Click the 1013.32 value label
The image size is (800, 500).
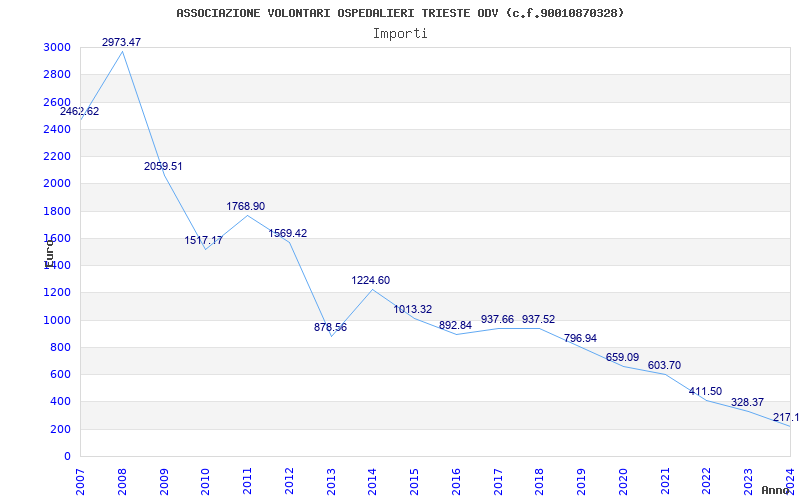click(412, 309)
